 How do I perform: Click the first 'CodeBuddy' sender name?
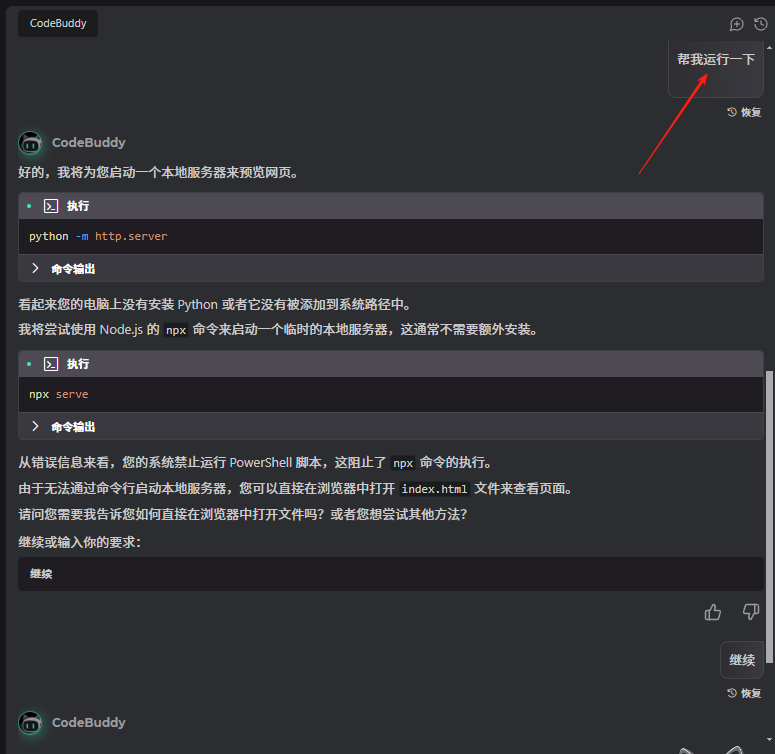pyautogui.click(x=88, y=143)
